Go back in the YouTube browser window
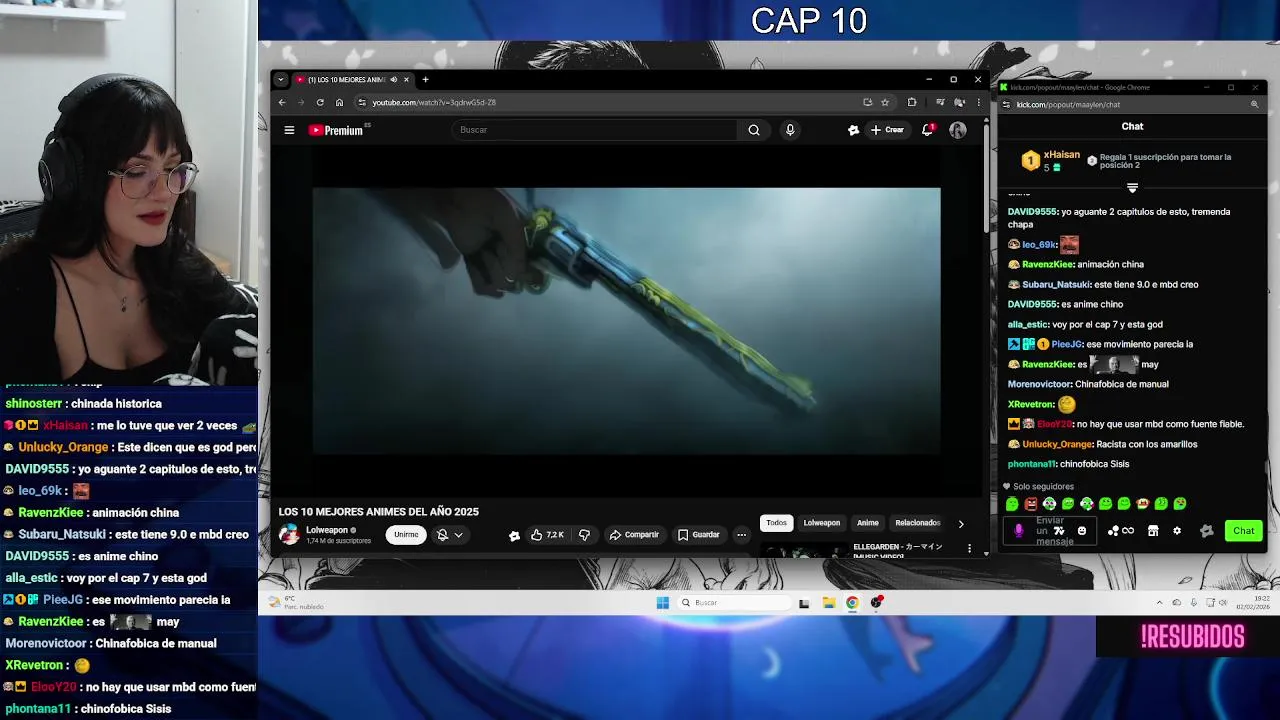Screen dimensions: 1280x720 pyautogui.click(x=282, y=102)
